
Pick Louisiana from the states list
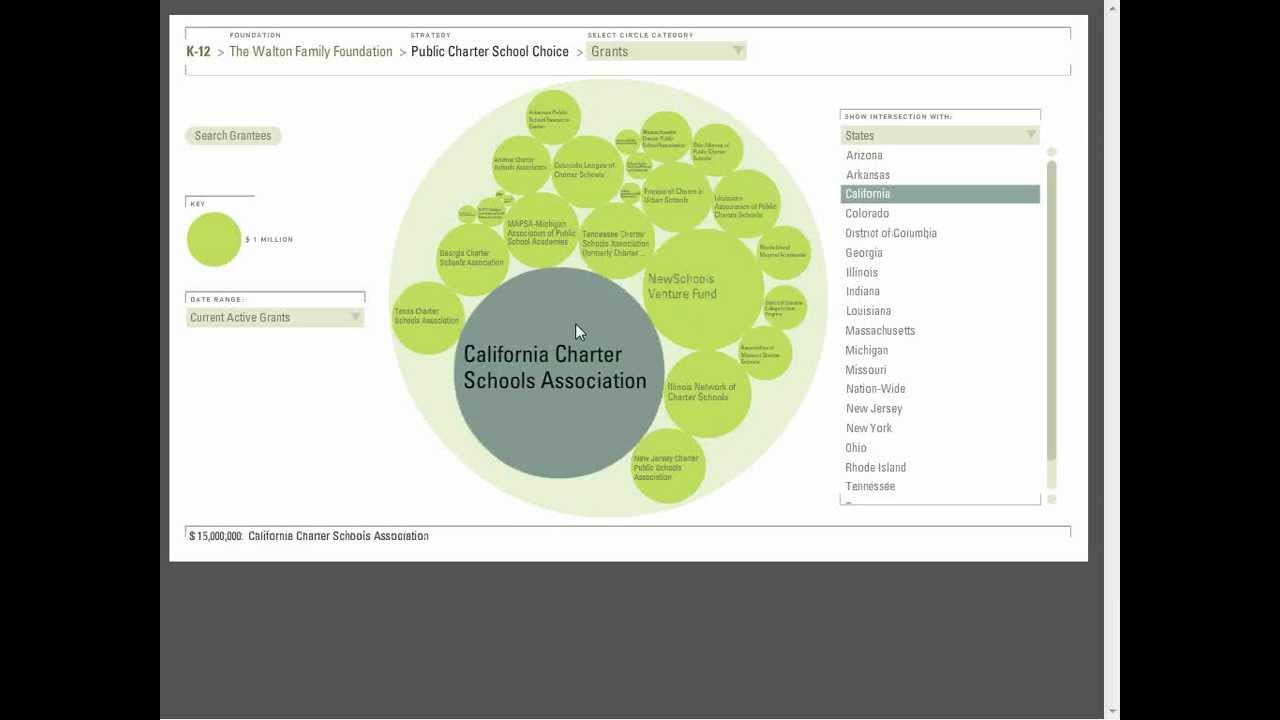pos(868,311)
